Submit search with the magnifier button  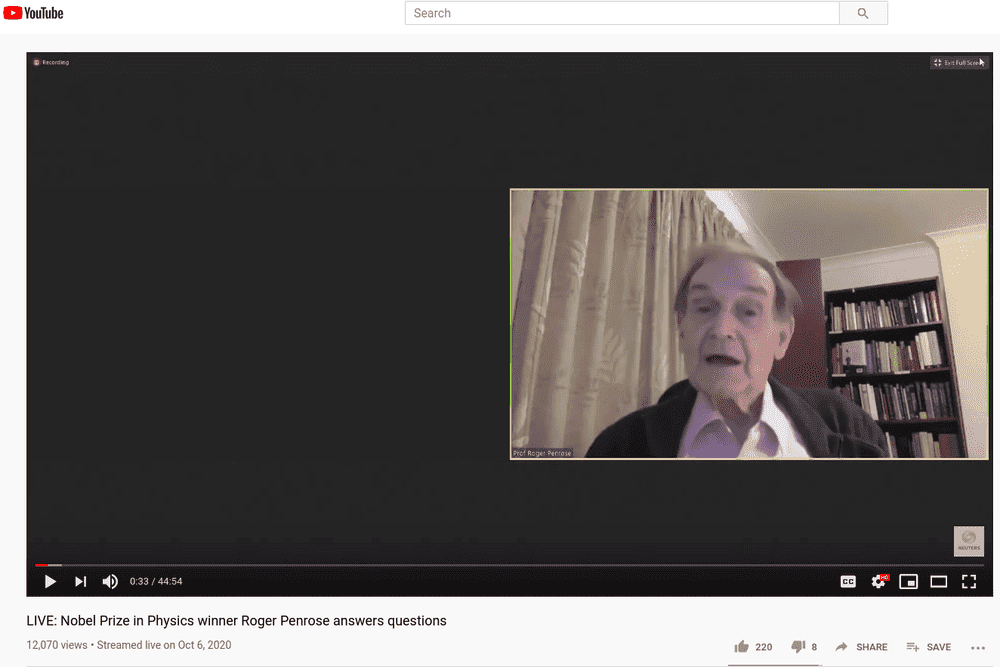[x=863, y=13]
